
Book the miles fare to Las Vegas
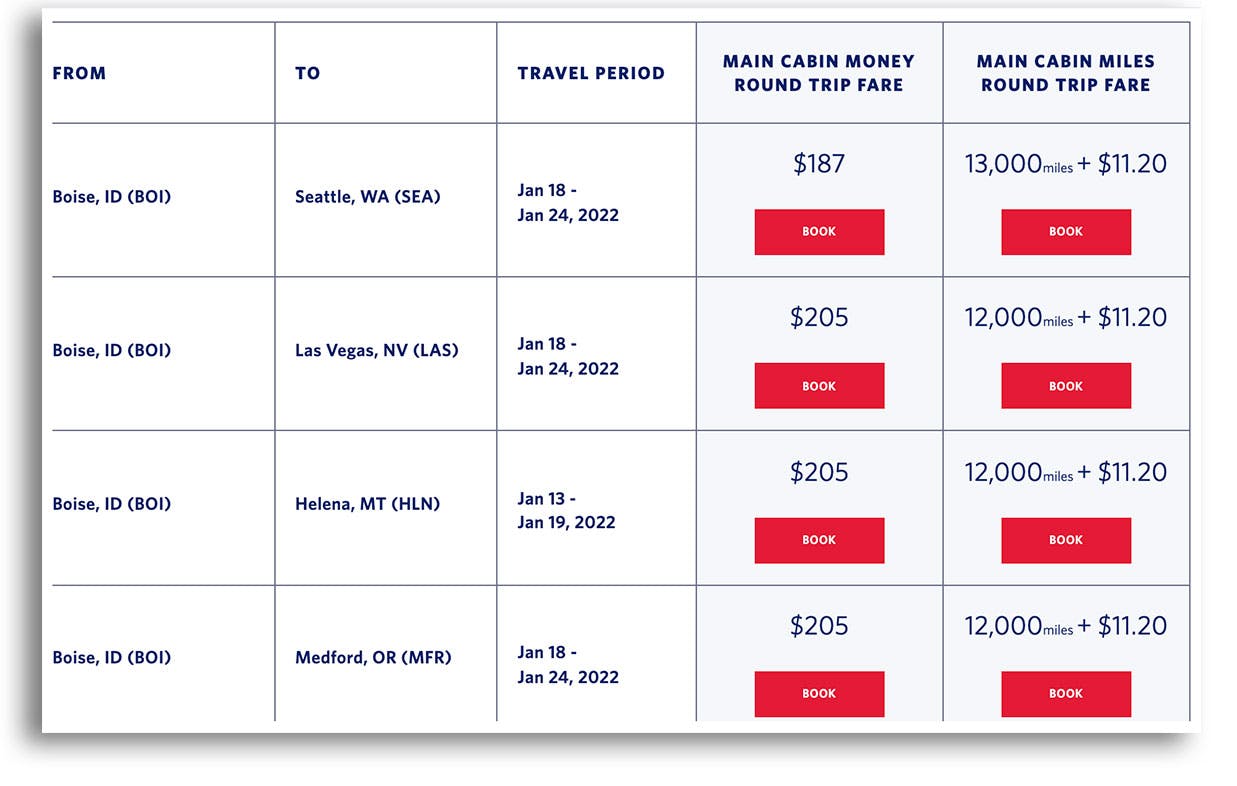[x=1066, y=386]
